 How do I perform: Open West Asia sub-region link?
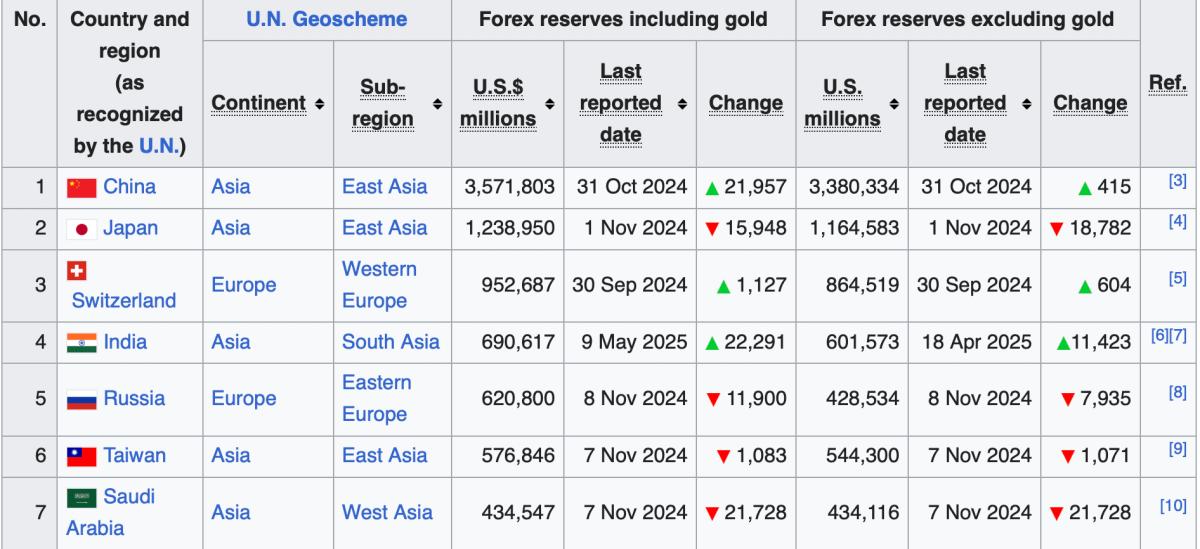(x=387, y=513)
